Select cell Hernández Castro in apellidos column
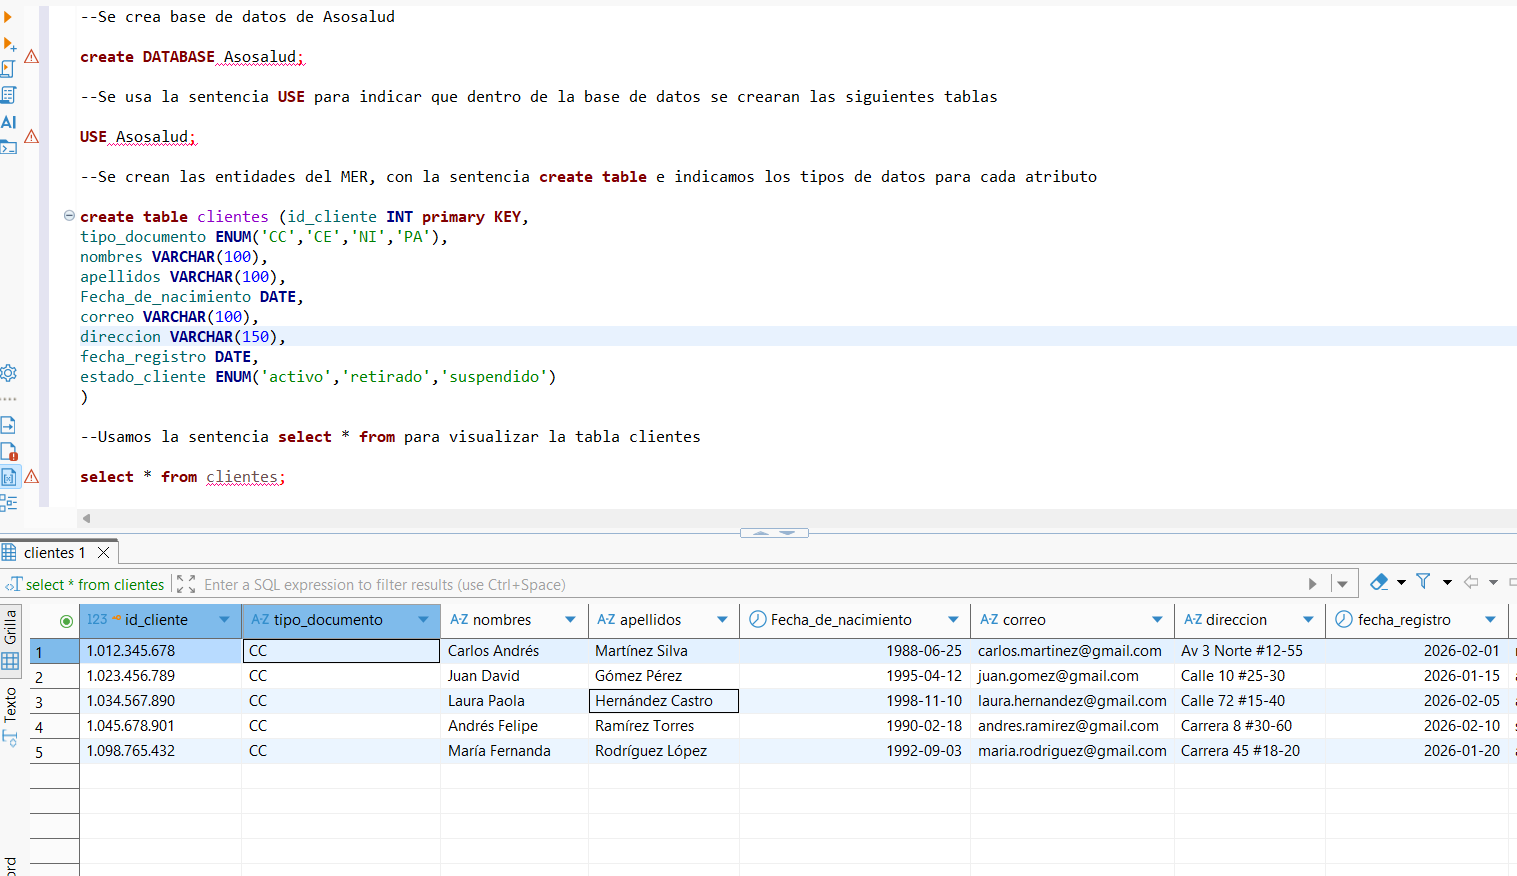Viewport: 1517px width, 876px height. pos(664,701)
